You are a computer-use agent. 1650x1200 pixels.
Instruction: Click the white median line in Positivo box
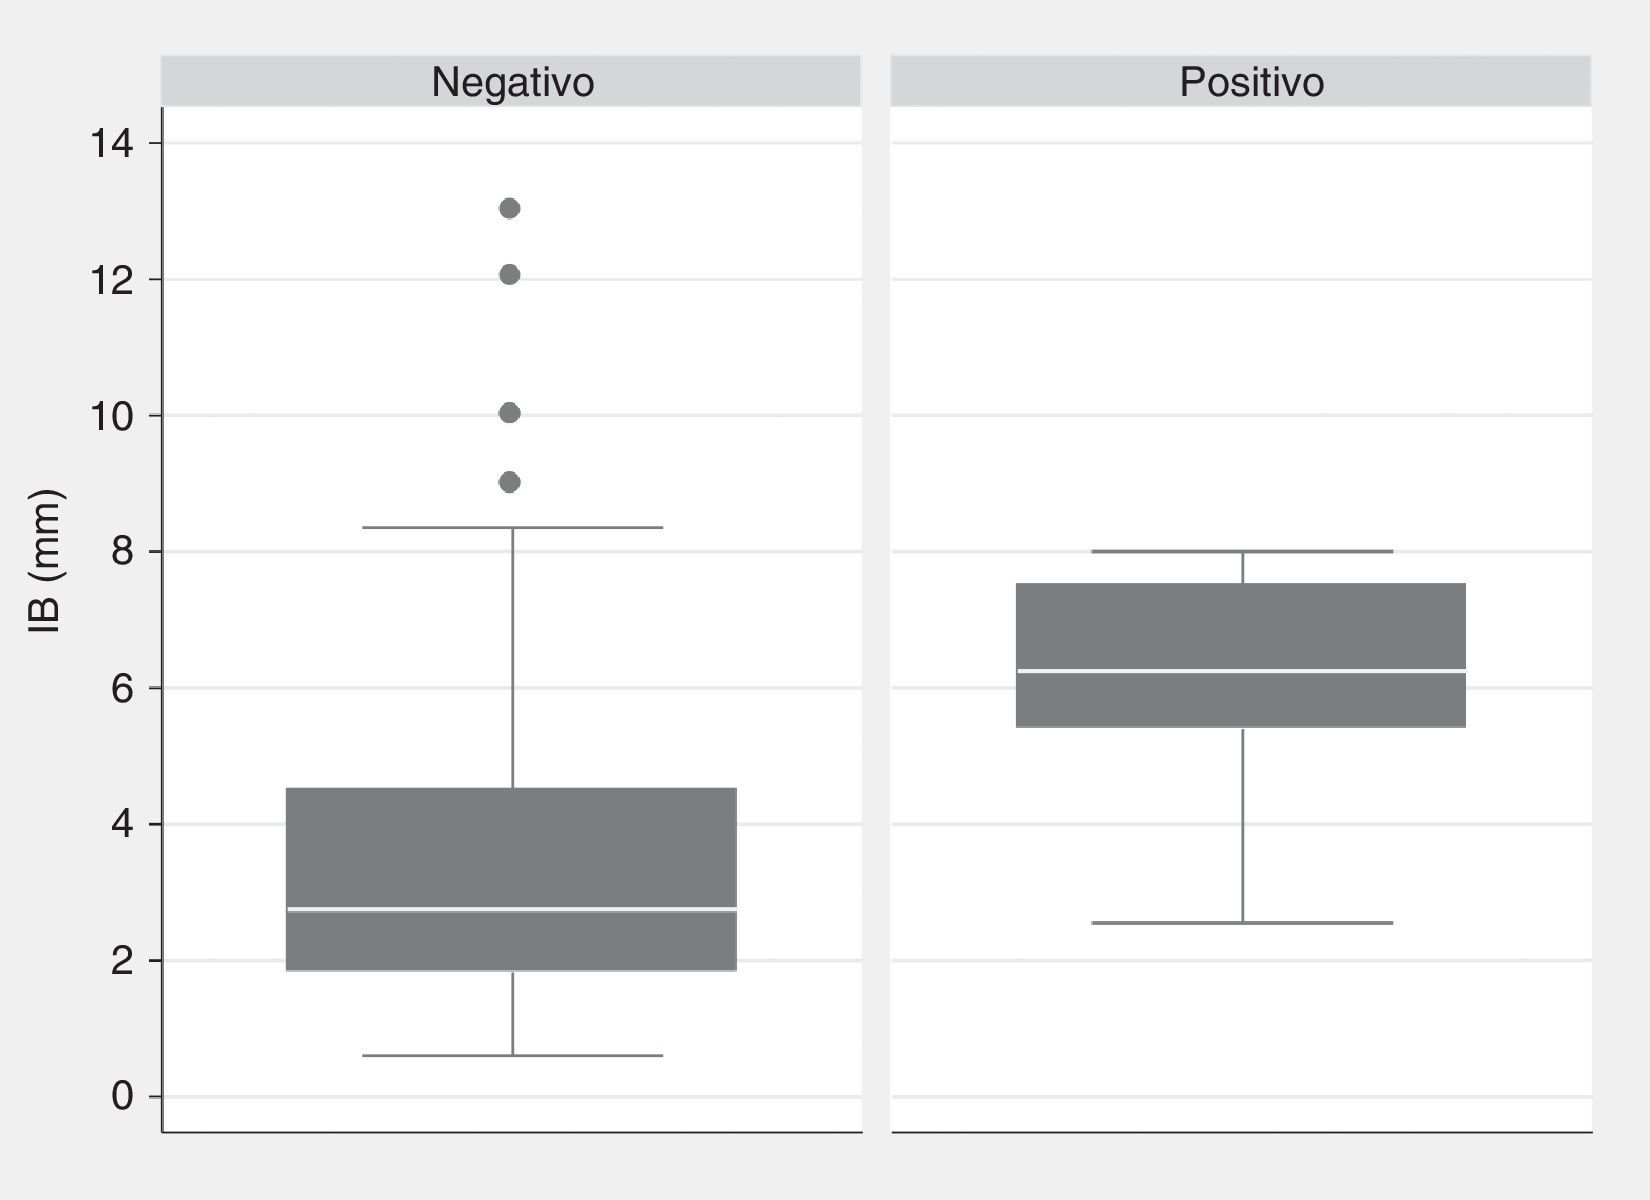(1241, 671)
